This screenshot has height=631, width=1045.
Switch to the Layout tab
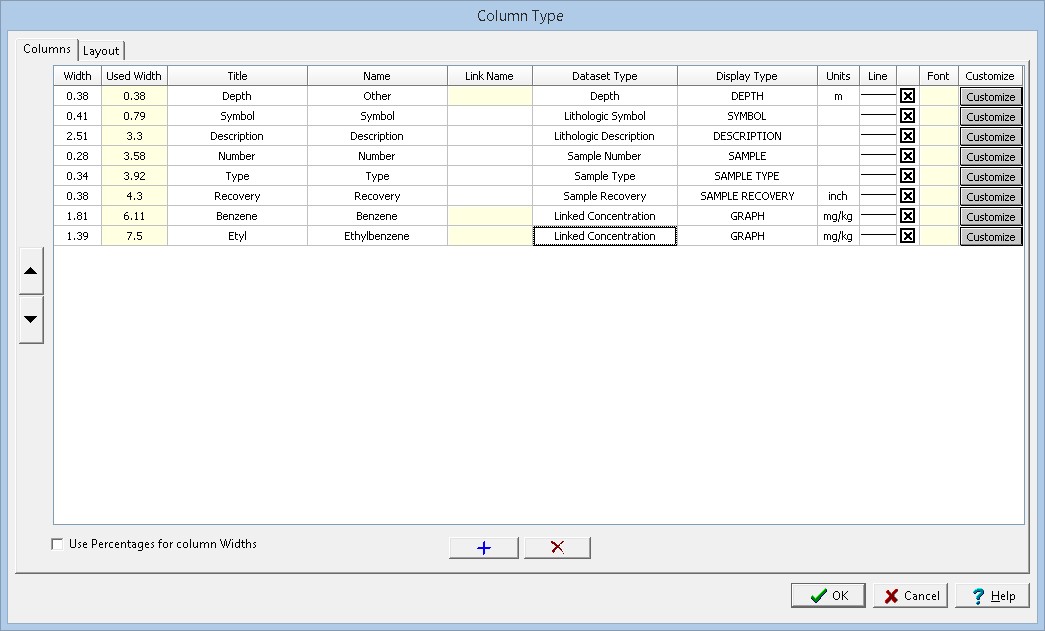pyautogui.click(x=101, y=51)
